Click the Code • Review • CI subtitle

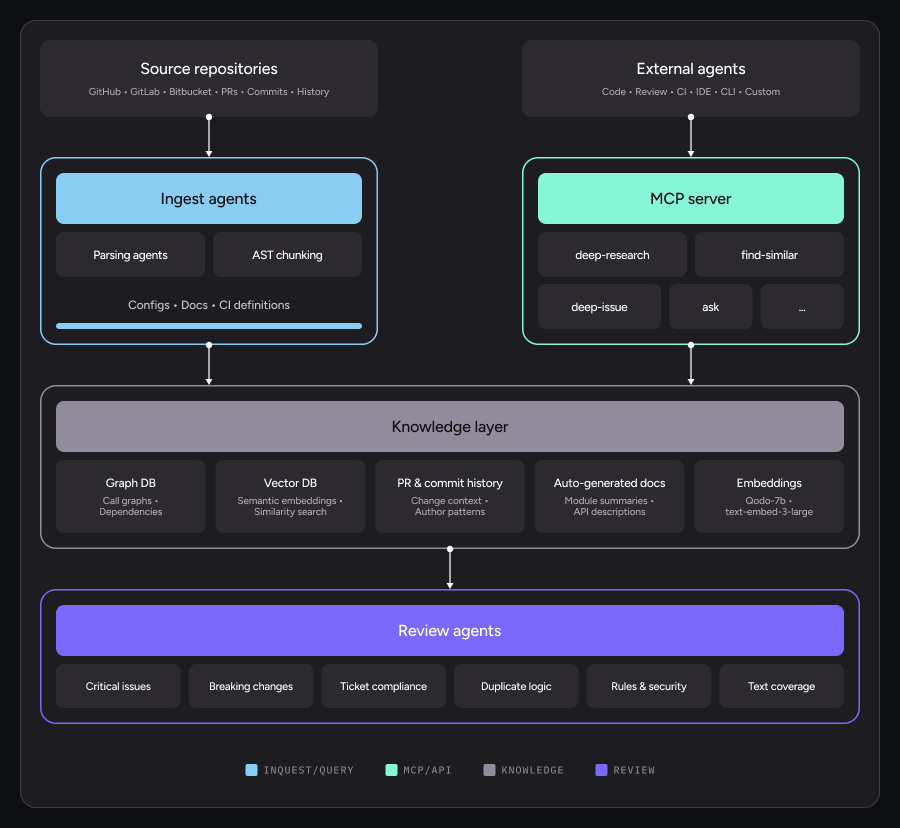[690, 92]
